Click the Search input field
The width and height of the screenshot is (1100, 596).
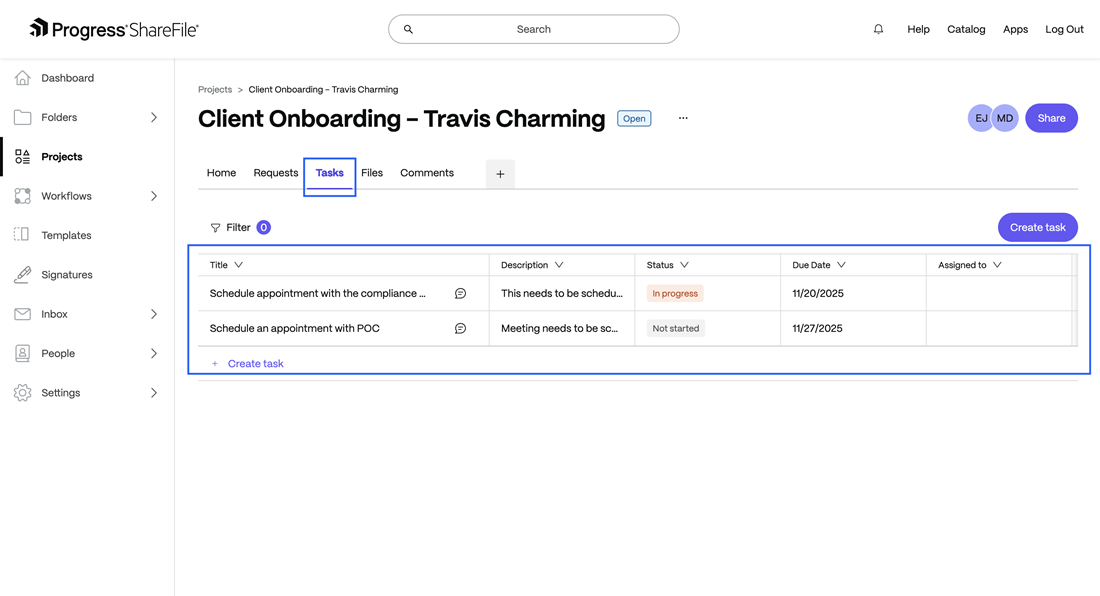pos(533,29)
